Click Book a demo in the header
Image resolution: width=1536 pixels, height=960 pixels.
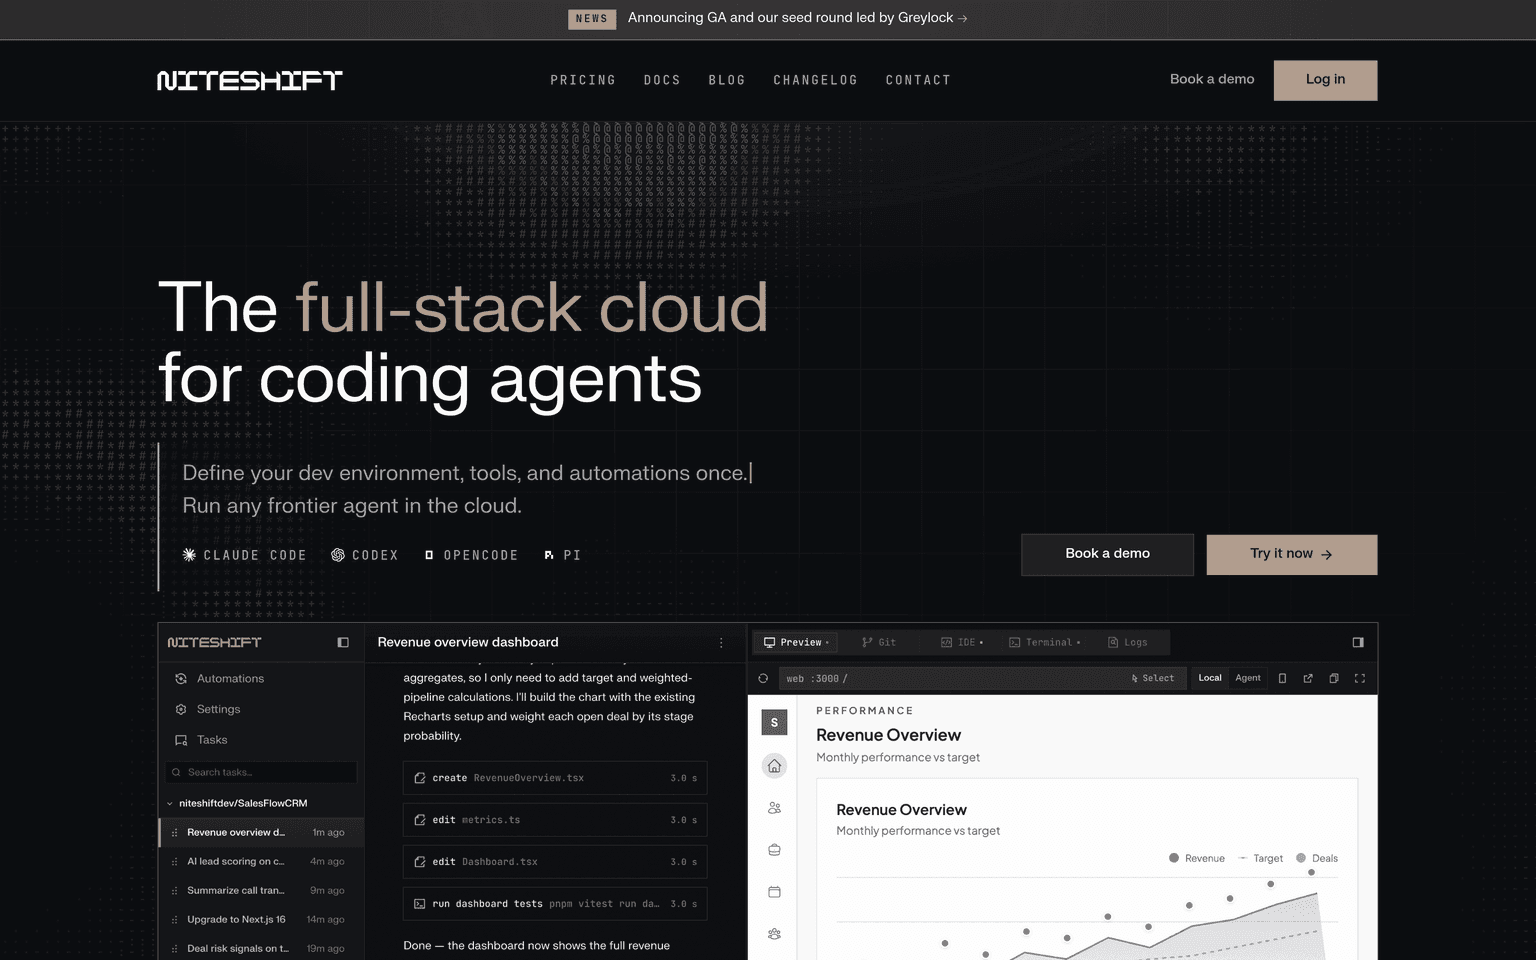(x=1212, y=79)
